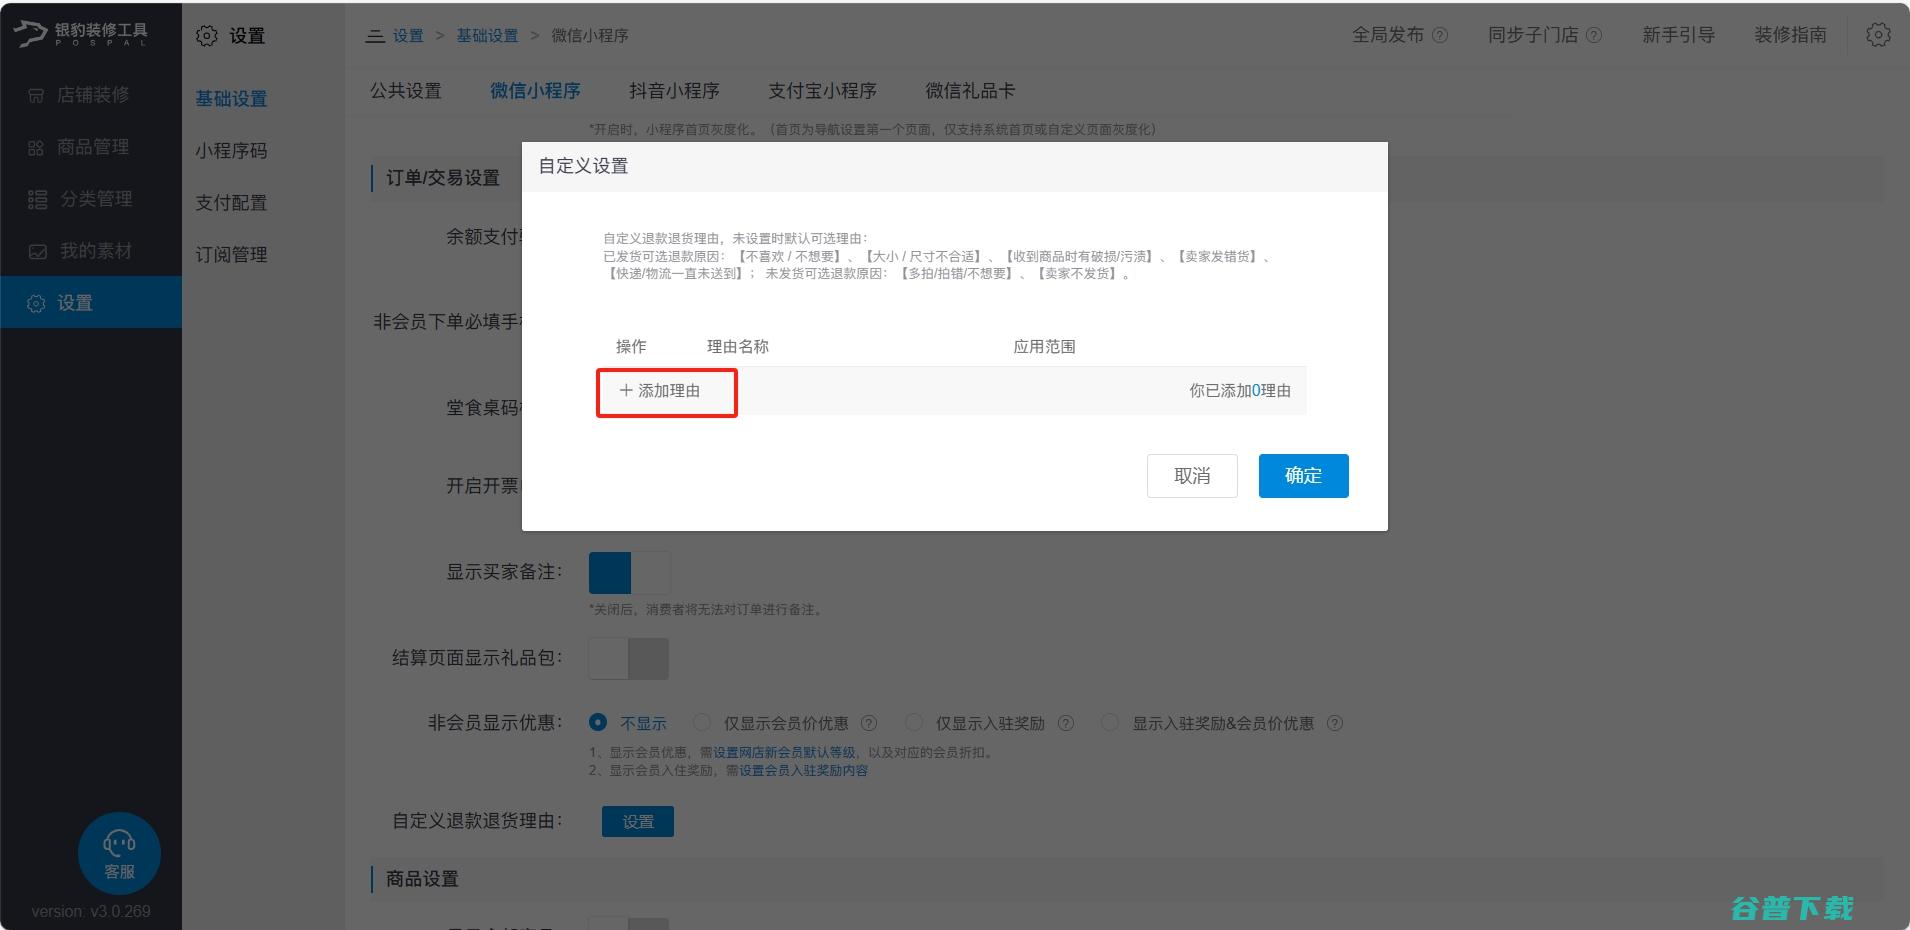The width and height of the screenshot is (1910, 930).
Task: Select the 仅显示会员价优惠 radio option
Action: pyautogui.click(x=702, y=722)
